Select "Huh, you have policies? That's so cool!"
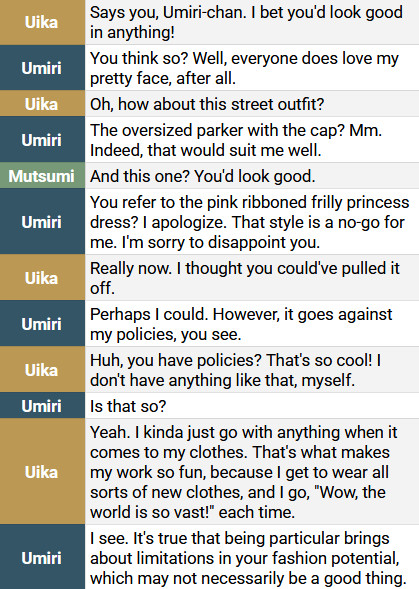This screenshot has height=589, width=419. pos(231,360)
